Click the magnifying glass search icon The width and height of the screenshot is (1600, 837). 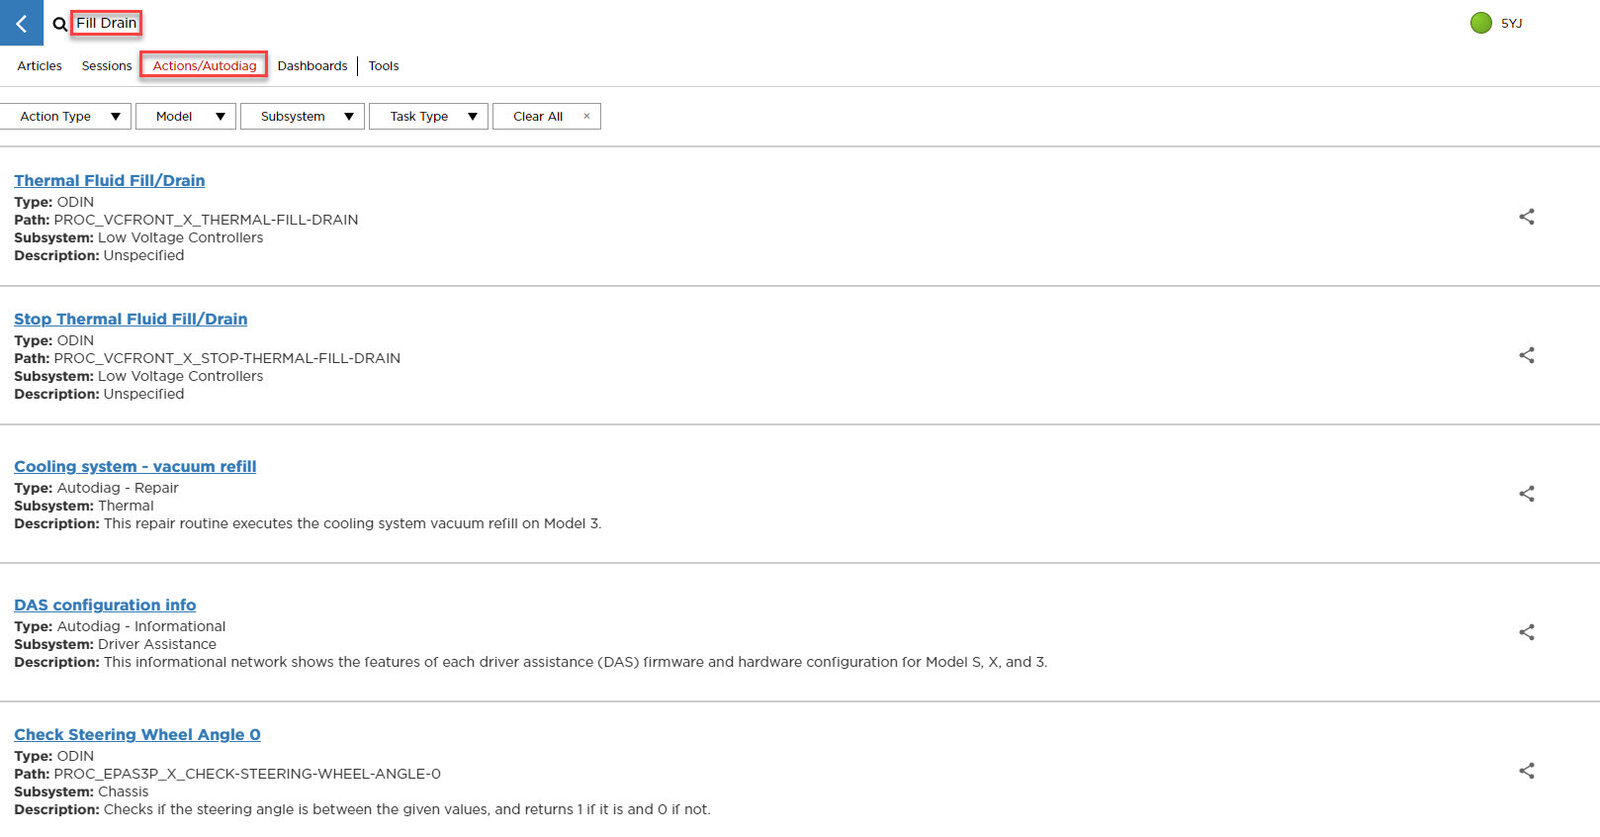click(60, 24)
